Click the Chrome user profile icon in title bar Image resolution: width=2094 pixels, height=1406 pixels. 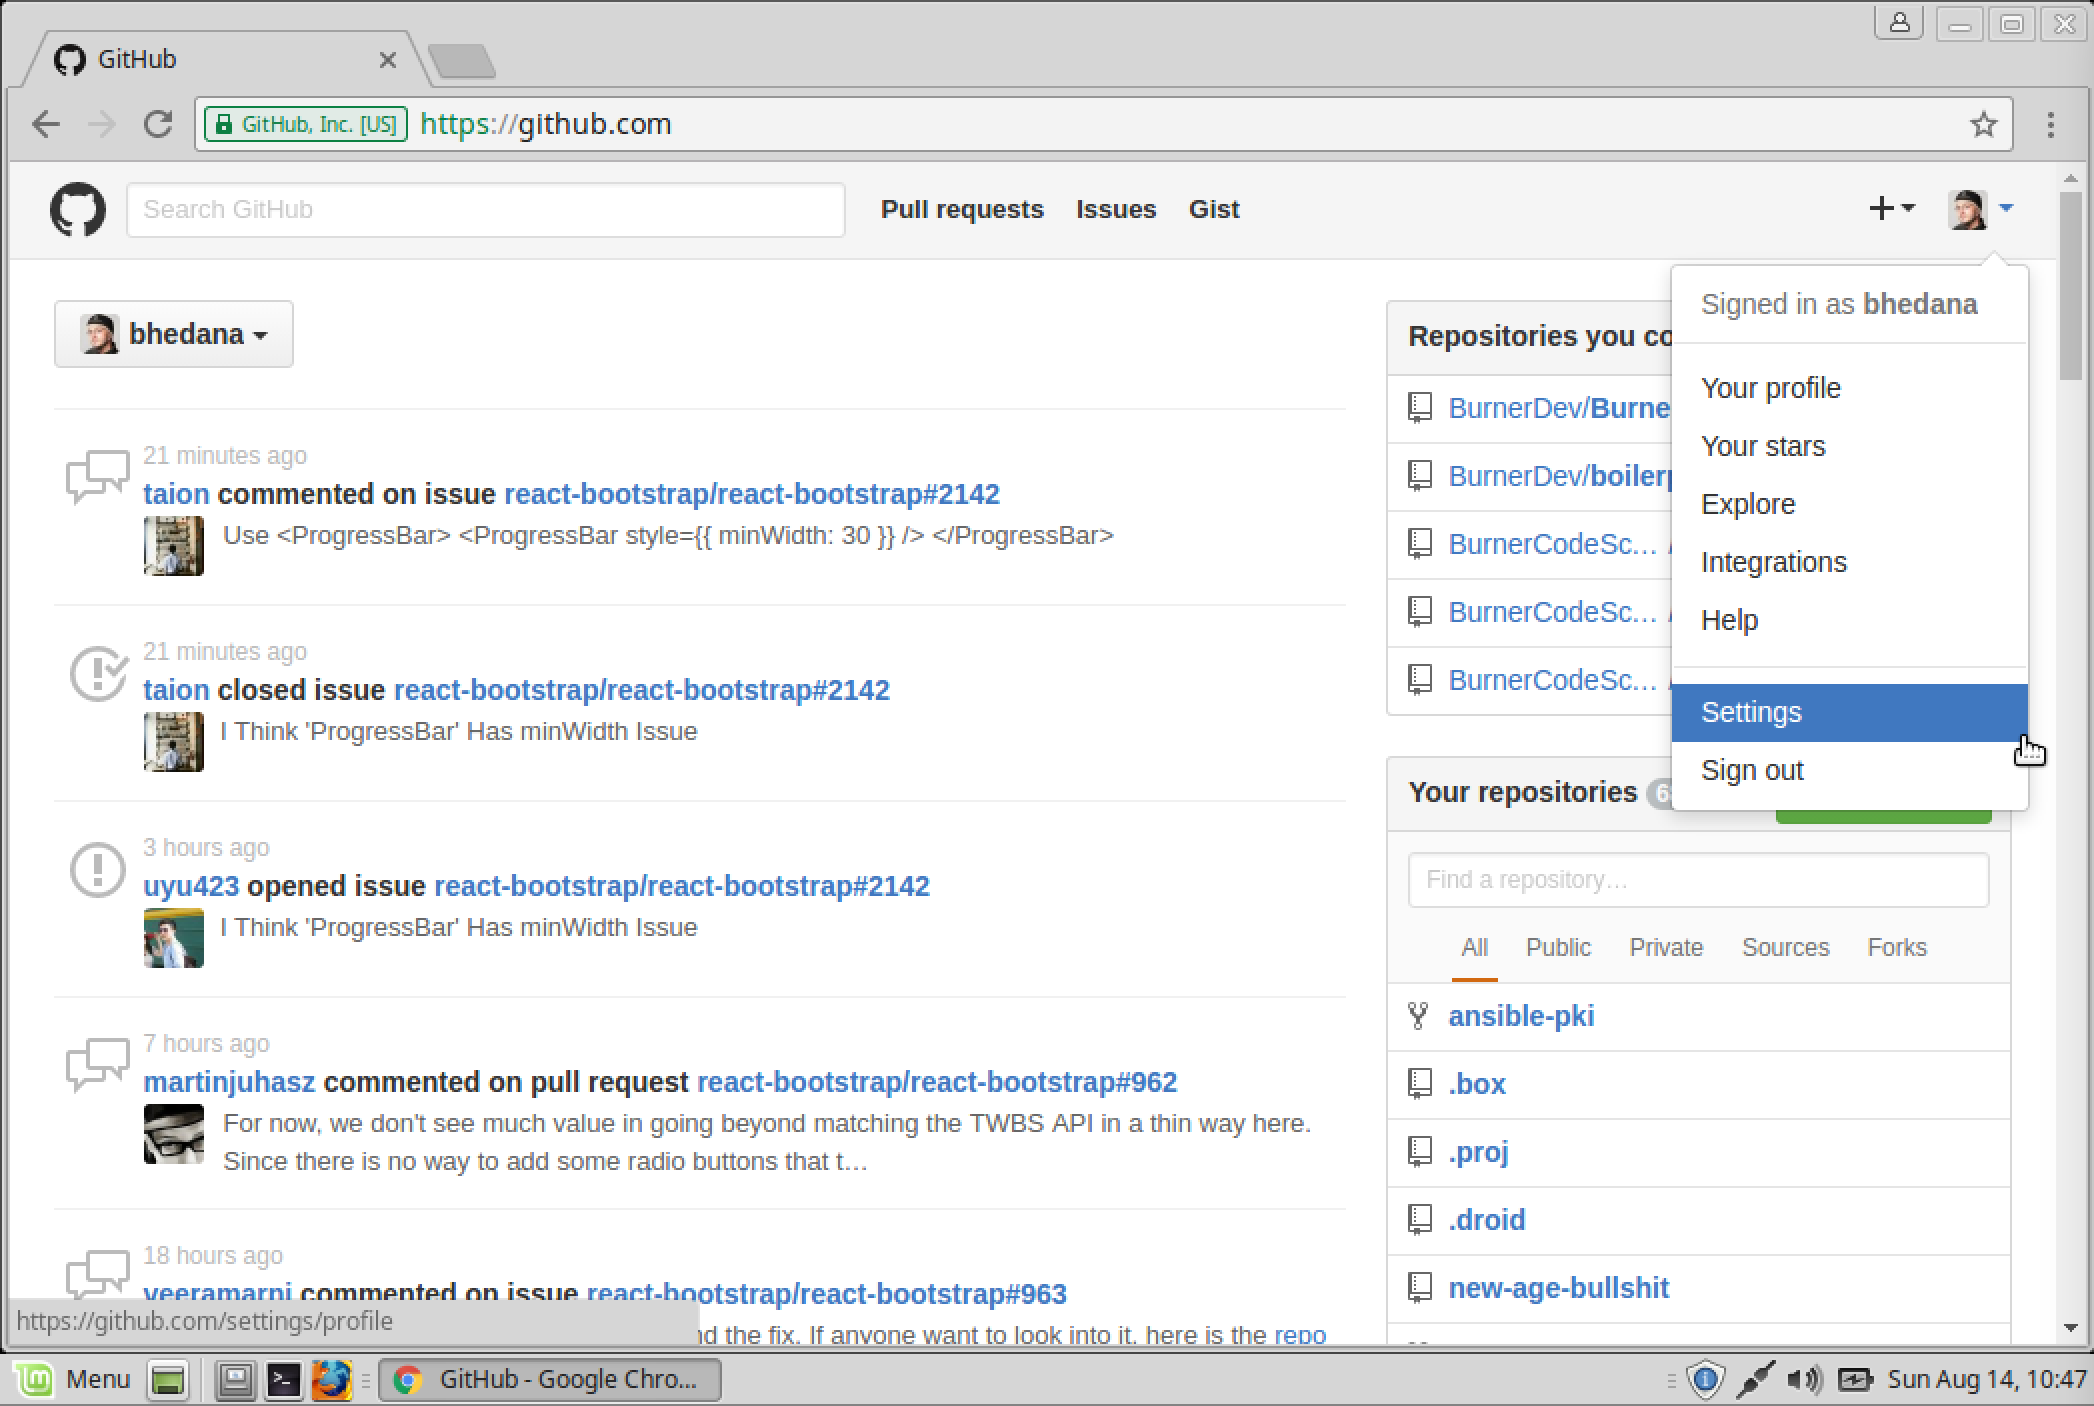click(1898, 23)
